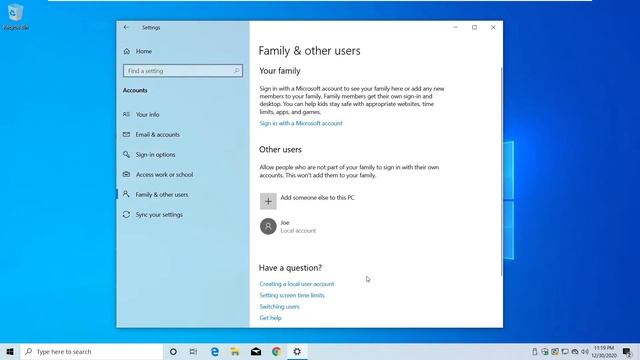Screen dimensions: 640x360
Task: Click the taskbar Type here to search box
Action: pyautogui.click(x=91, y=351)
